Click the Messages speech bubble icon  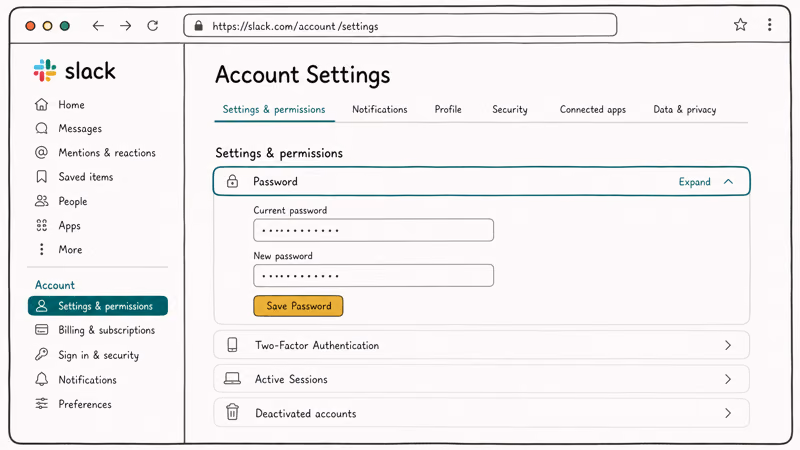(x=41, y=128)
